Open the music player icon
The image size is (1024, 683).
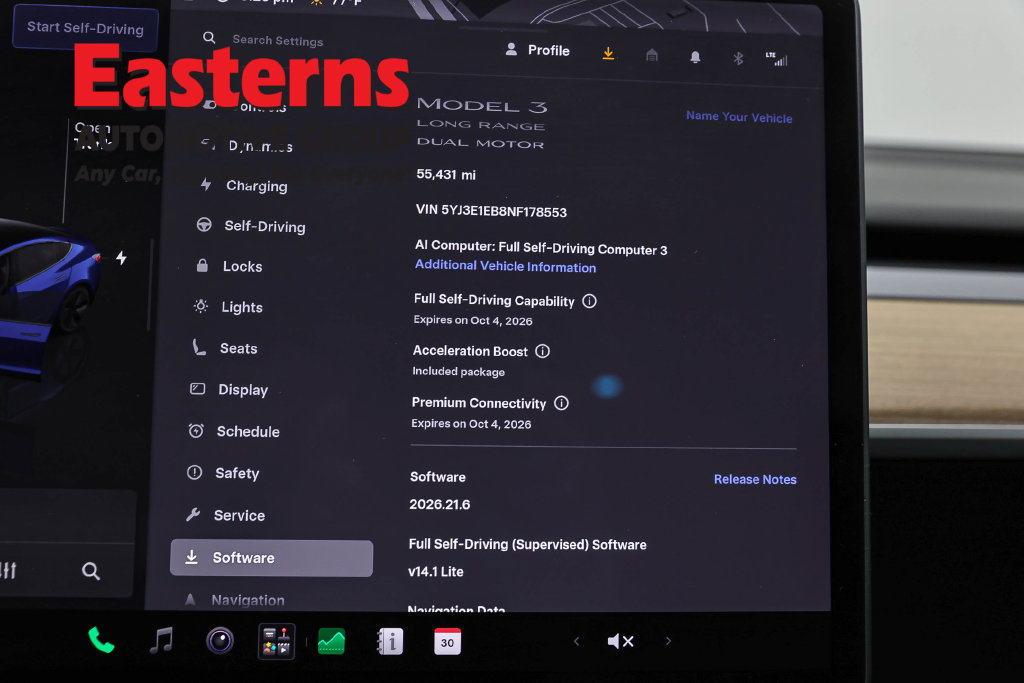[161, 641]
